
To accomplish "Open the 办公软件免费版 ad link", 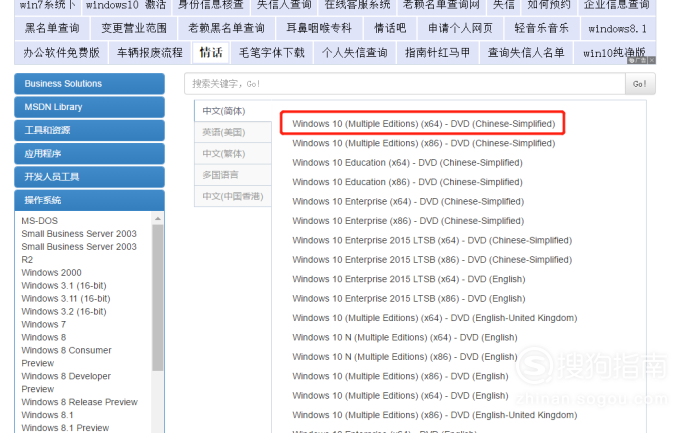I will point(61,53).
